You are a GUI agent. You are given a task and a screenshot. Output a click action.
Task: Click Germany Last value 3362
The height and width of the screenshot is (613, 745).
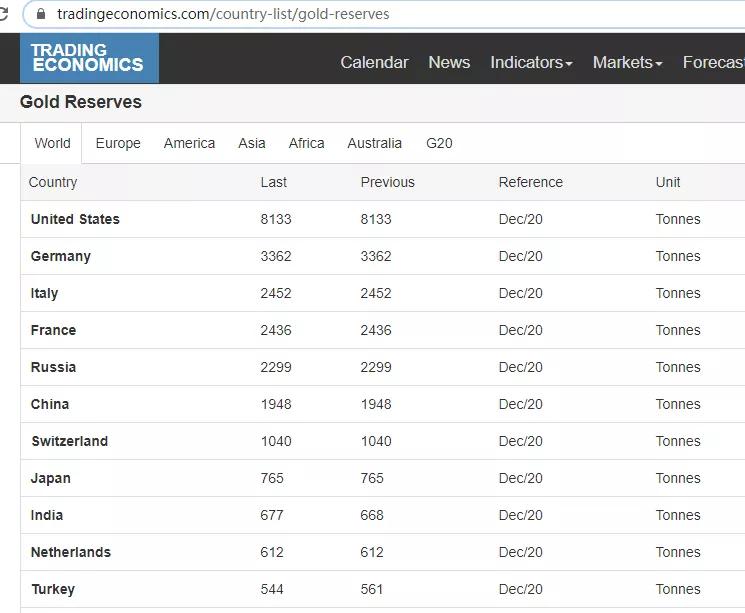tap(276, 256)
